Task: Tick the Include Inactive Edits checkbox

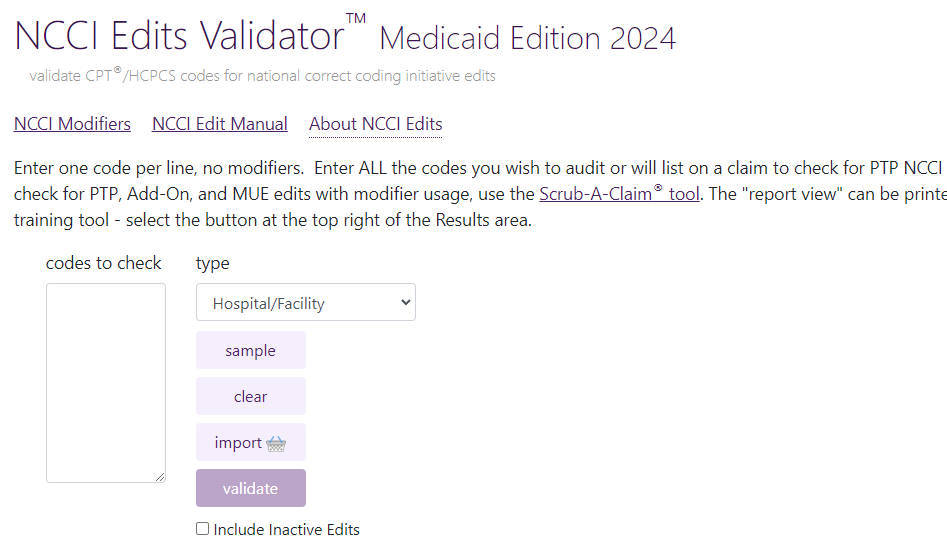Action: (203, 529)
